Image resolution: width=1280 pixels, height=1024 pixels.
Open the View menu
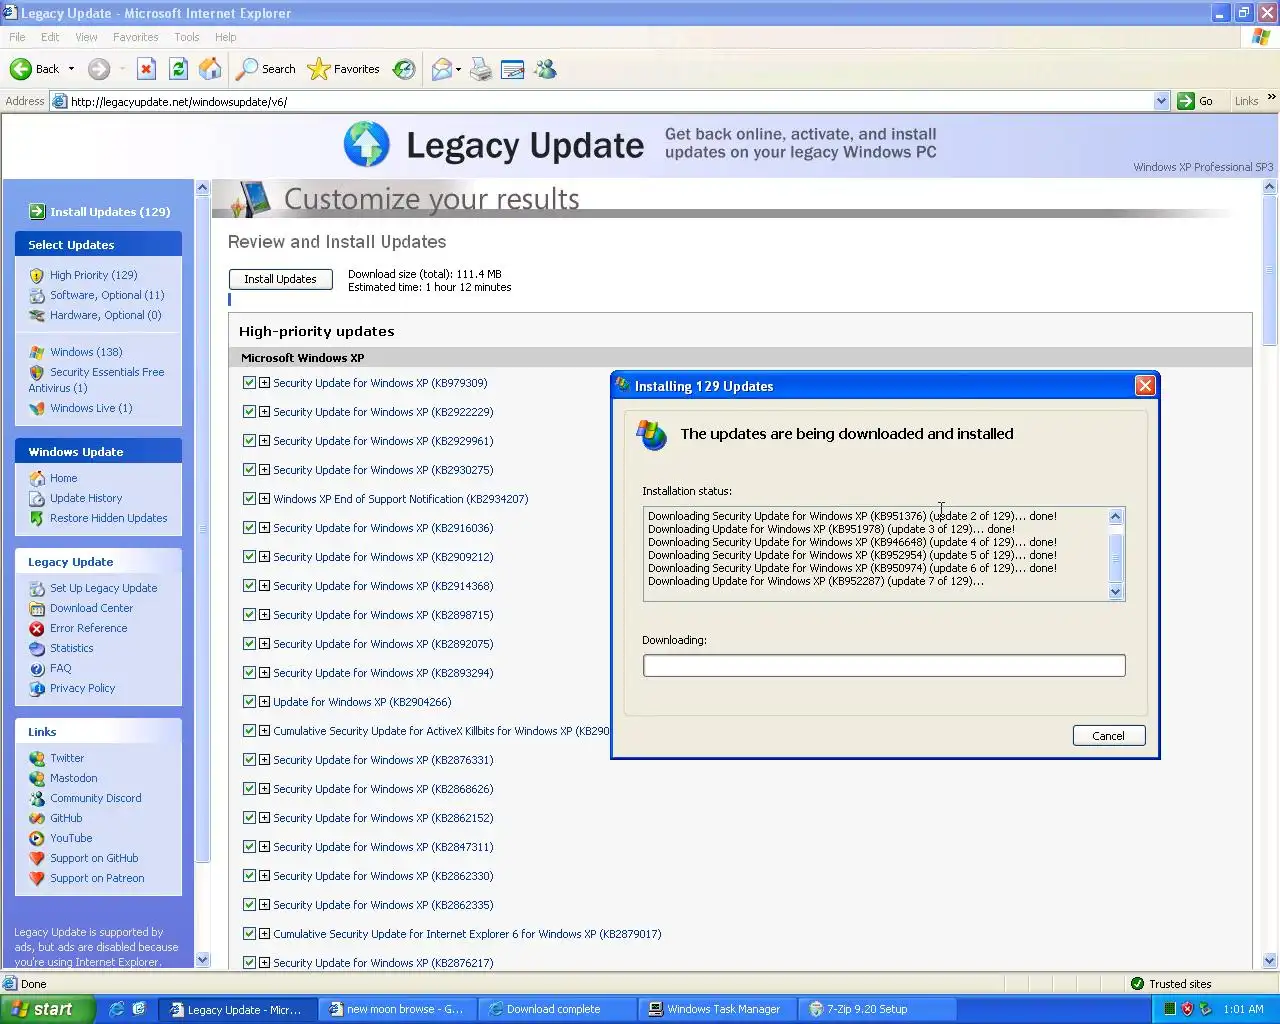[86, 37]
